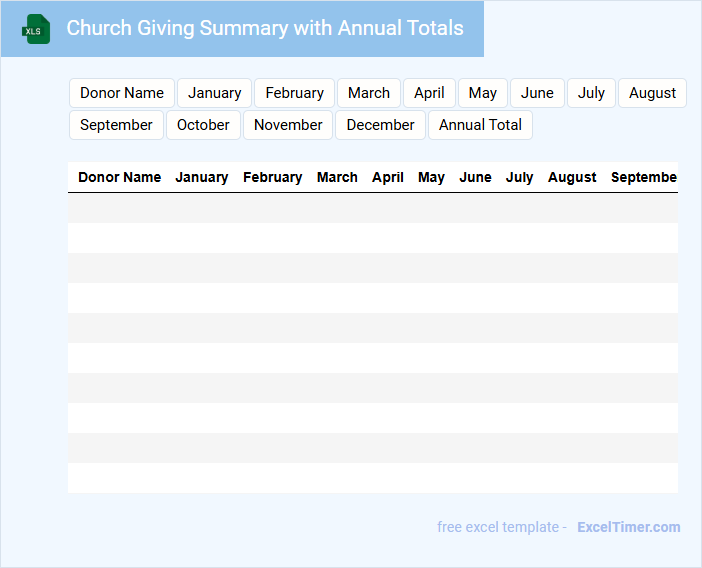
Task: Click the green XLS file icon
Action: [36, 29]
